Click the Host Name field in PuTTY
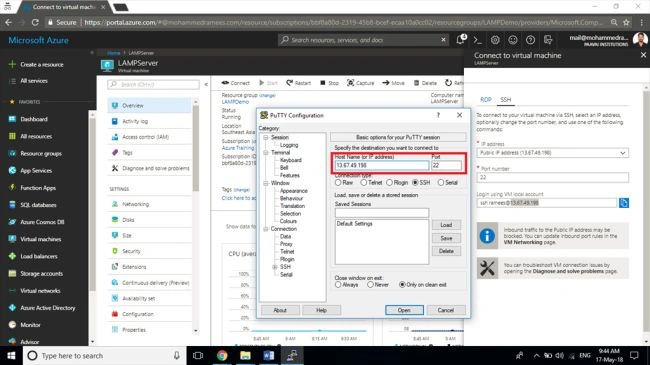This screenshot has height=365, width=650. coord(381,165)
